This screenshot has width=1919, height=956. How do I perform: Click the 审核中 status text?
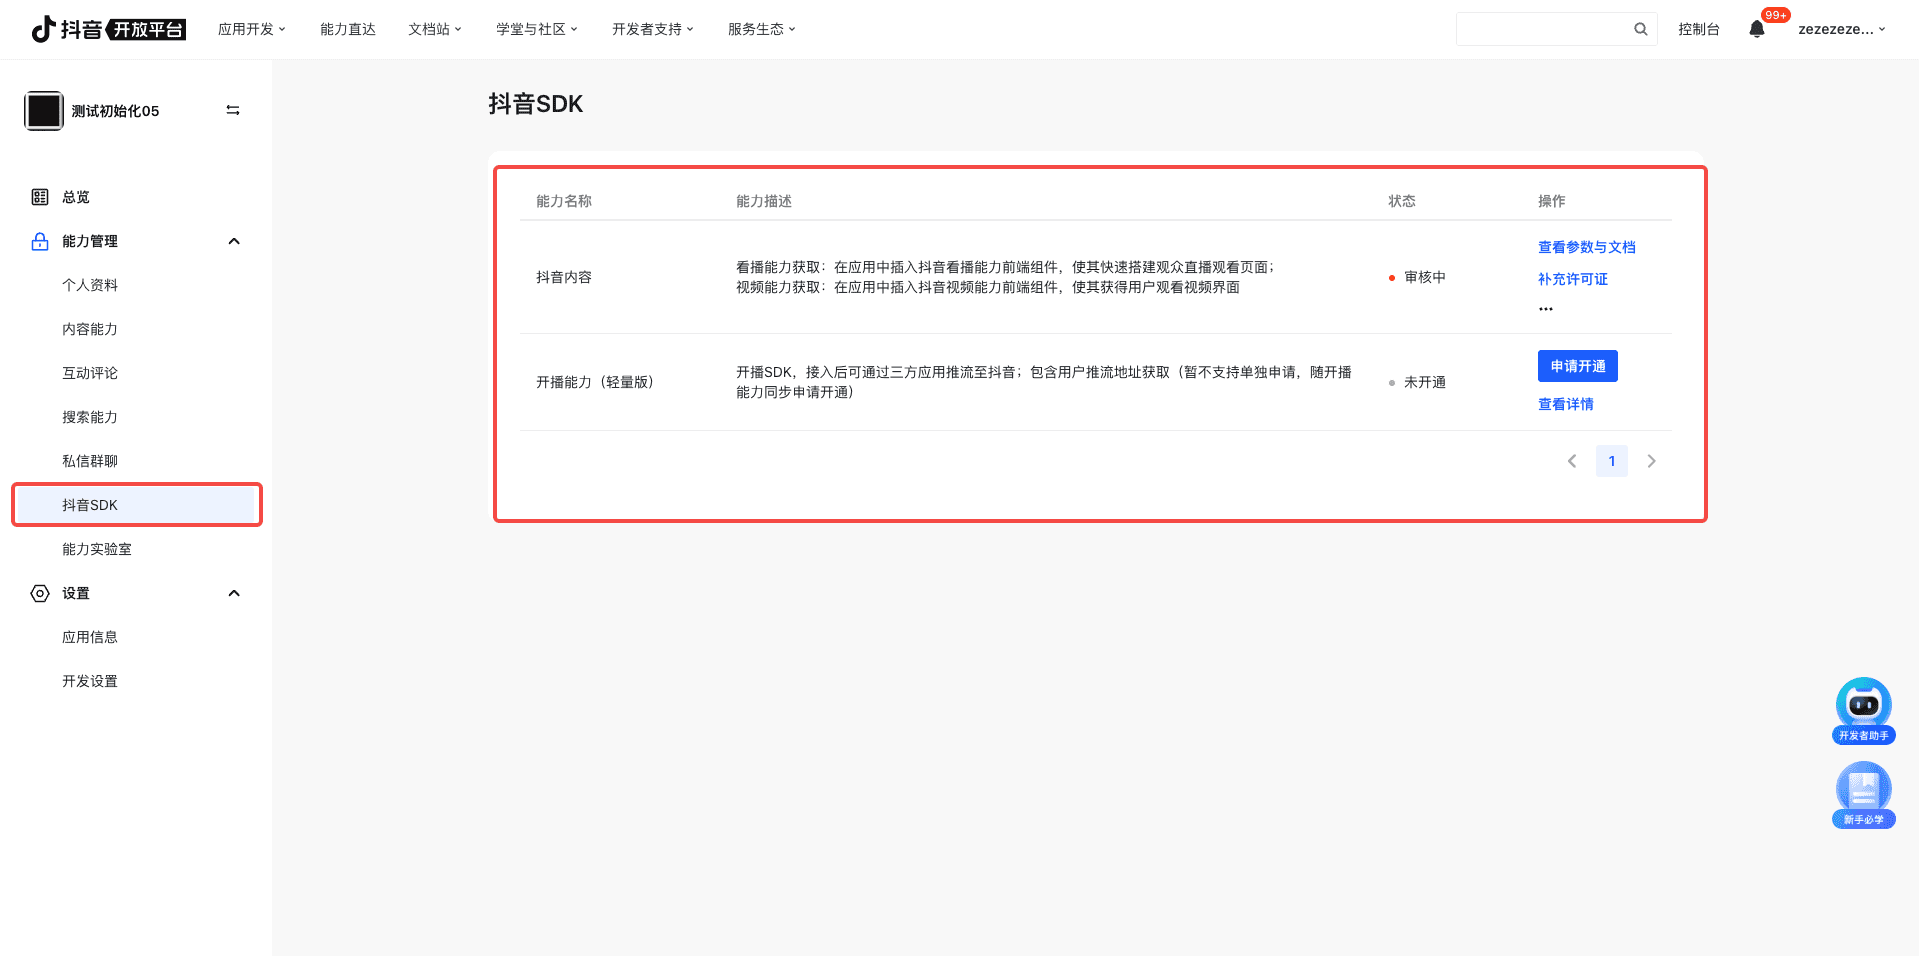pyautogui.click(x=1425, y=277)
